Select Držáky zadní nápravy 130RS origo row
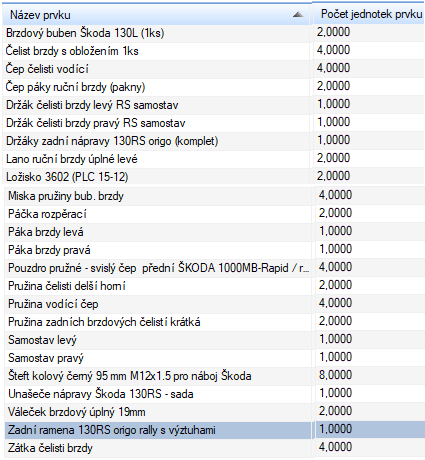 click(x=213, y=141)
